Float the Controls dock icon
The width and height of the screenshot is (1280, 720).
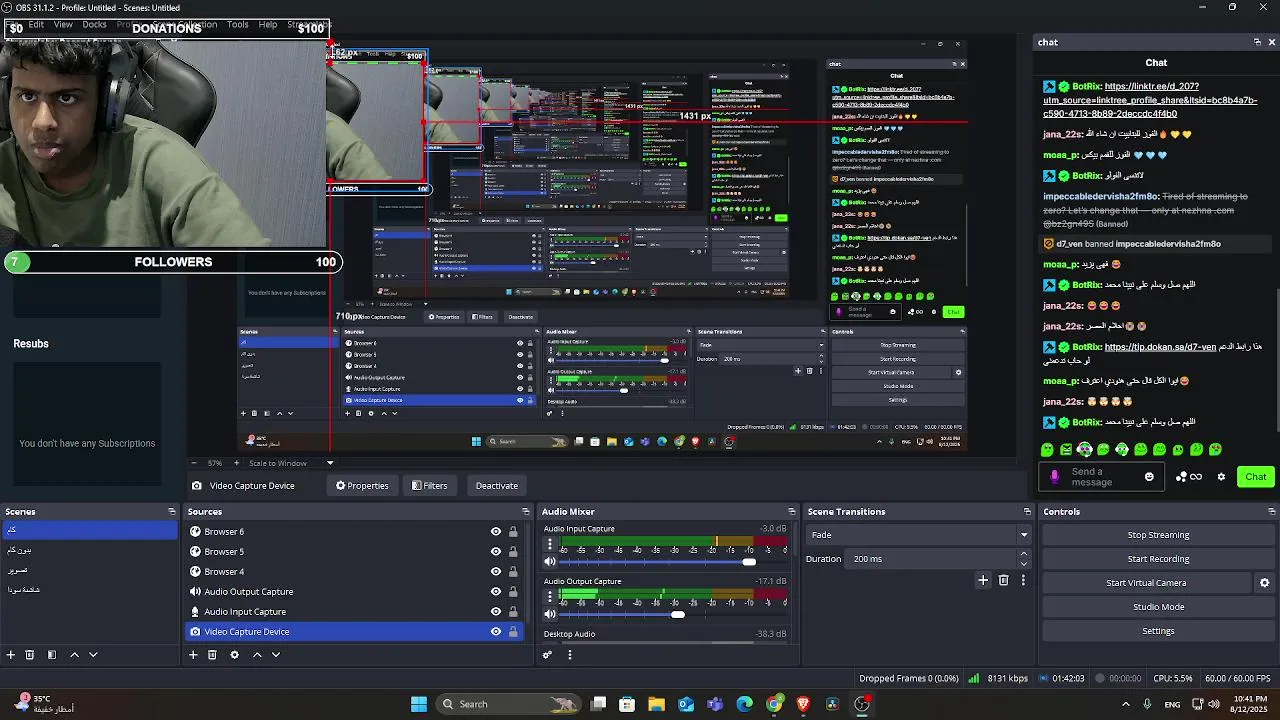pos(1272,512)
